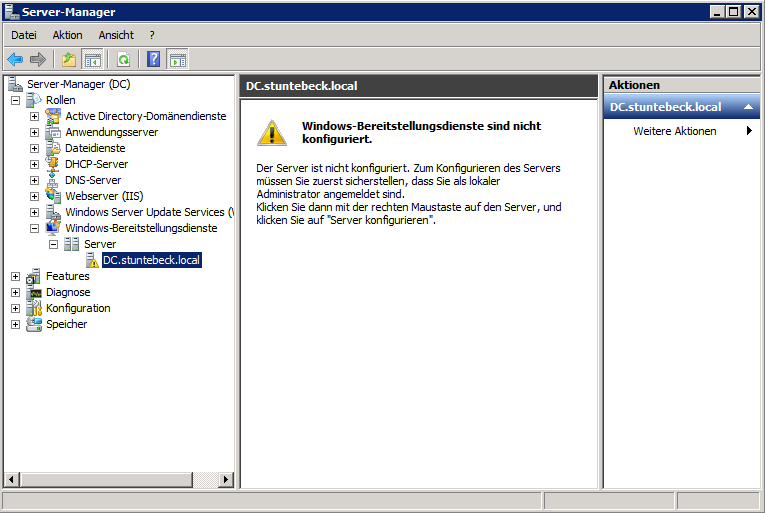Click the Windows Server Update Services icon

tap(53, 212)
